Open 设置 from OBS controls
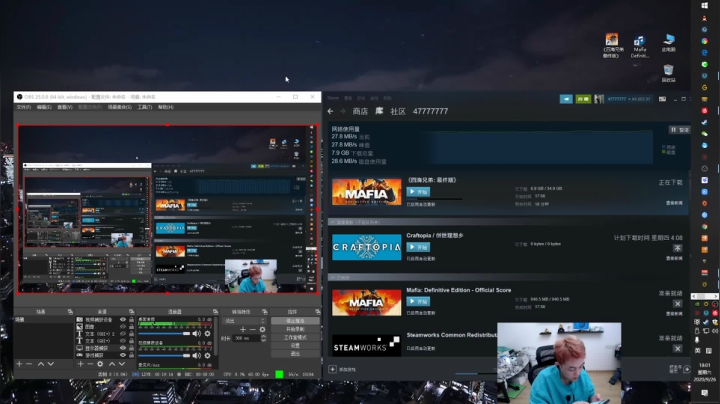The width and height of the screenshot is (720, 404). tap(295, 345)
